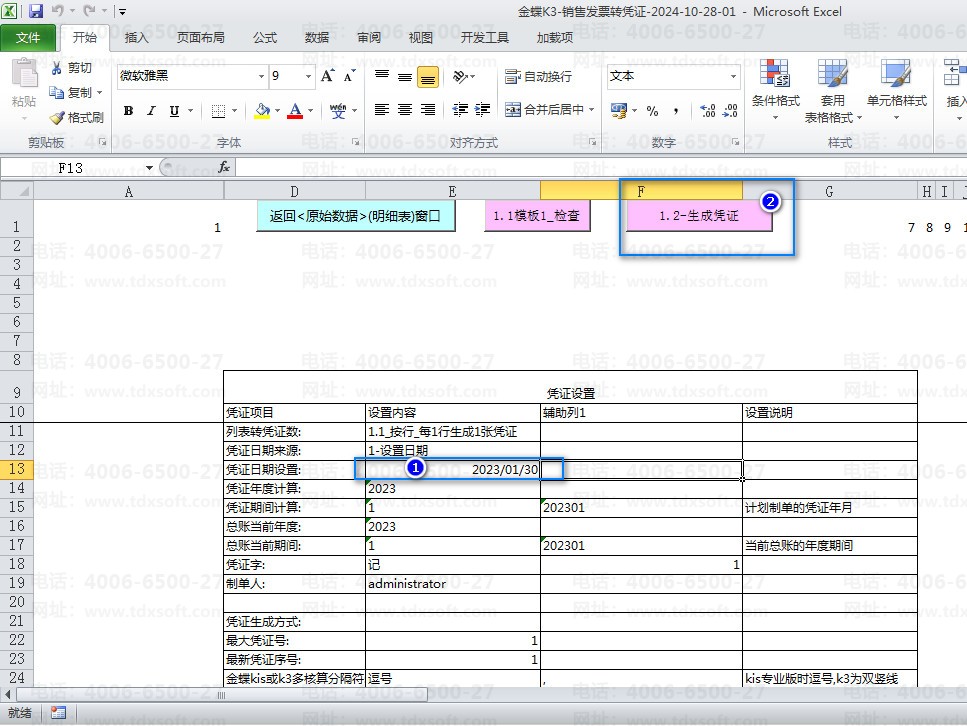Open Font group dialog launcher
The width and height of the screenshot is (967, 726).
tap(355, 142)
